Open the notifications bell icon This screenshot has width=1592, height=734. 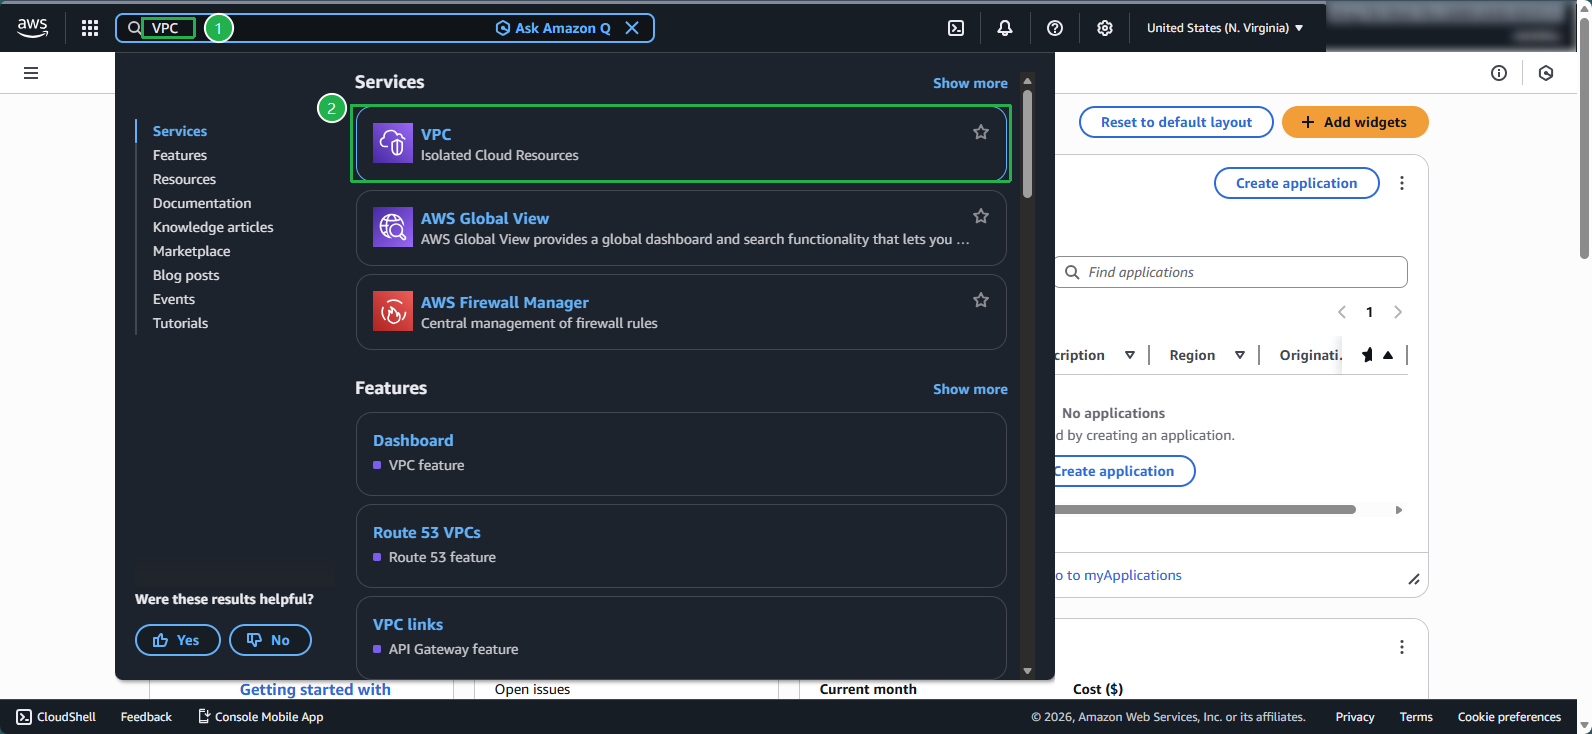1005,28
